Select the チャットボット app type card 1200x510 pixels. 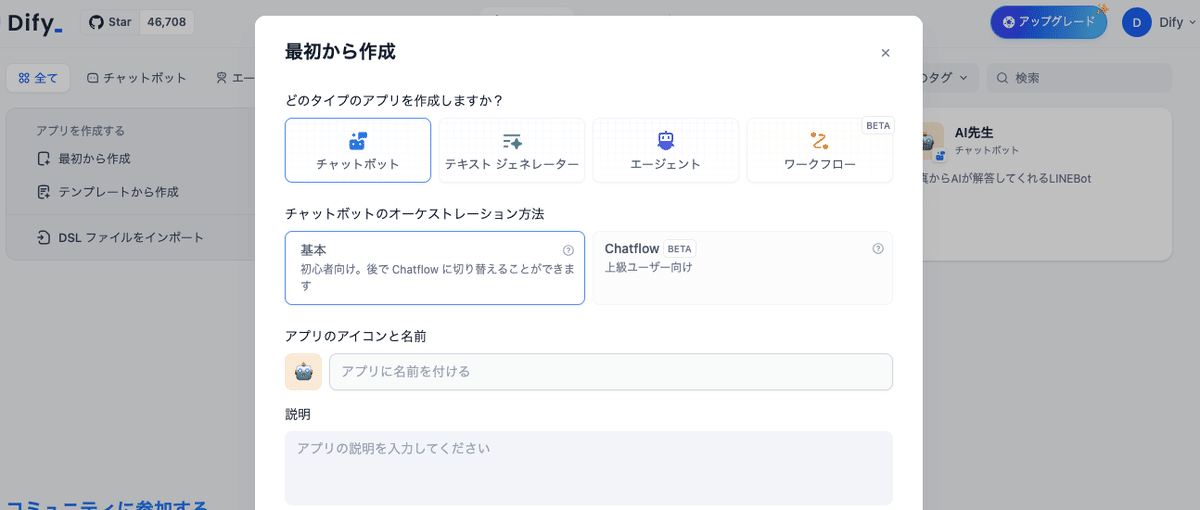[x=358, y=150]
